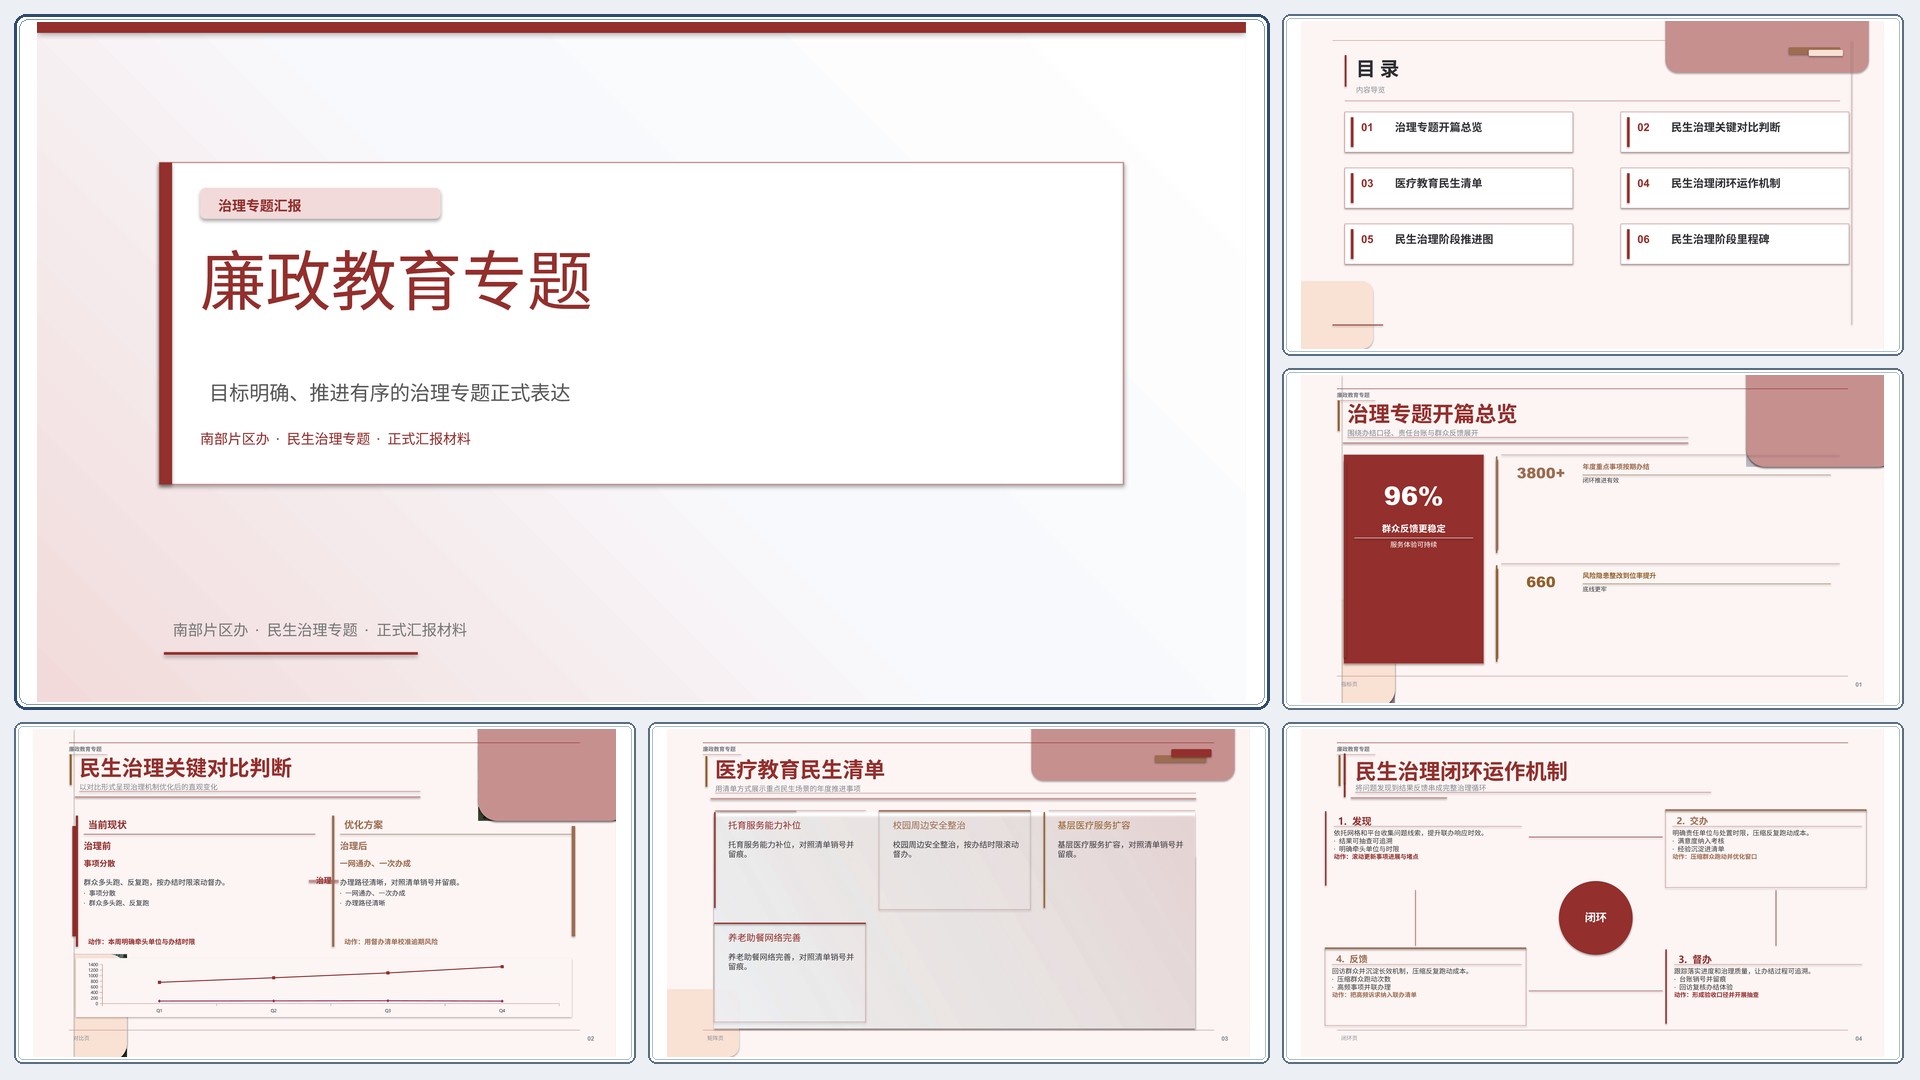
Task: Open the 廉政教育专题 cover slide thumbnail
Action: click(x=641, y=361)
